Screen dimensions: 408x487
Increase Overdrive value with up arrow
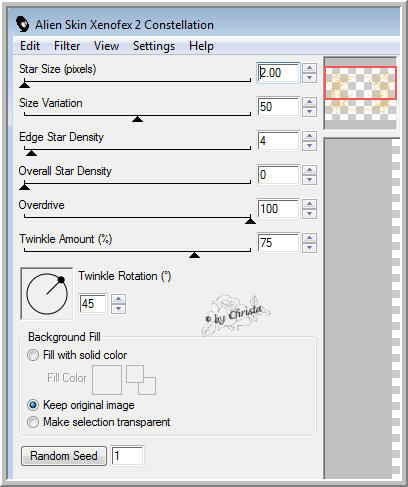(310, 204)
